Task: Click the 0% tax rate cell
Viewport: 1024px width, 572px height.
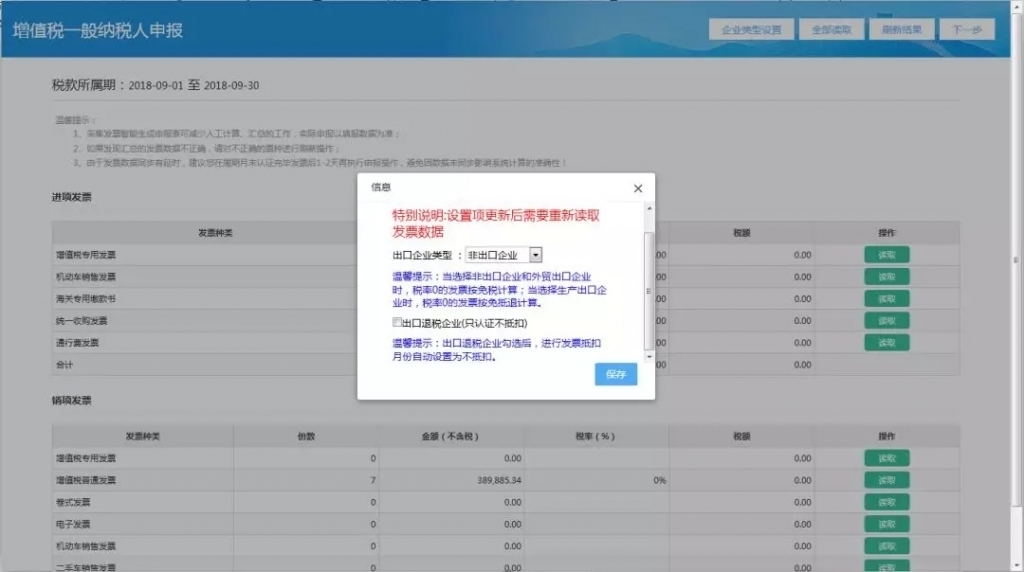Action: pos(660,480)
